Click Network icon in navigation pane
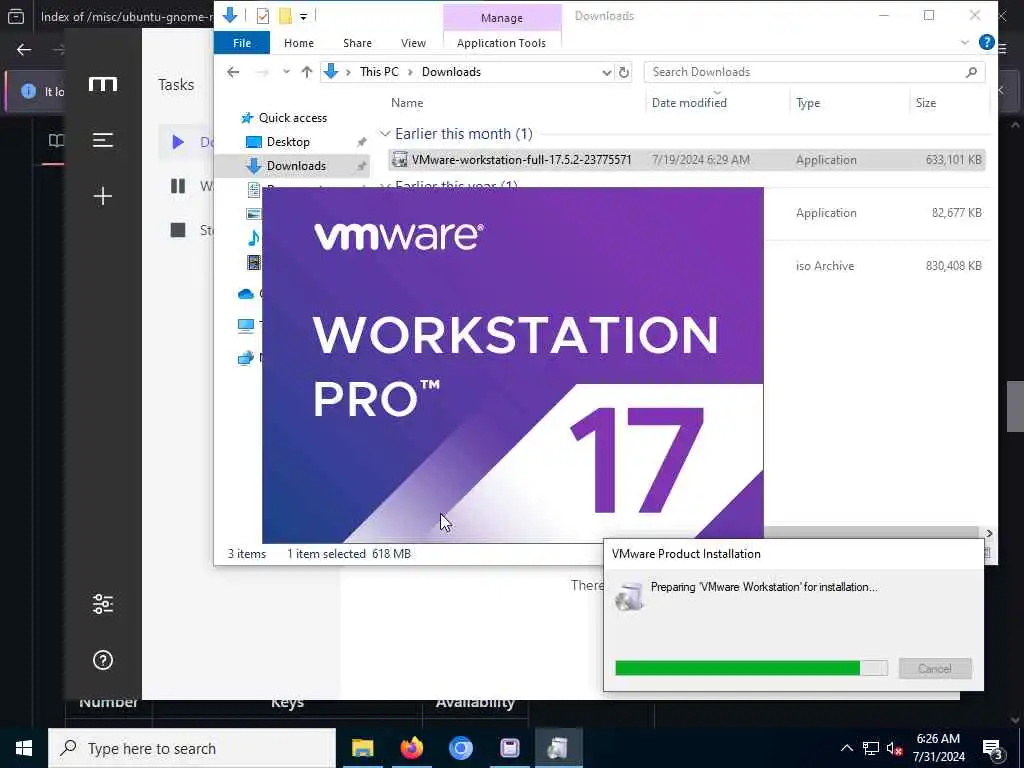 click(x=246, y=358)
